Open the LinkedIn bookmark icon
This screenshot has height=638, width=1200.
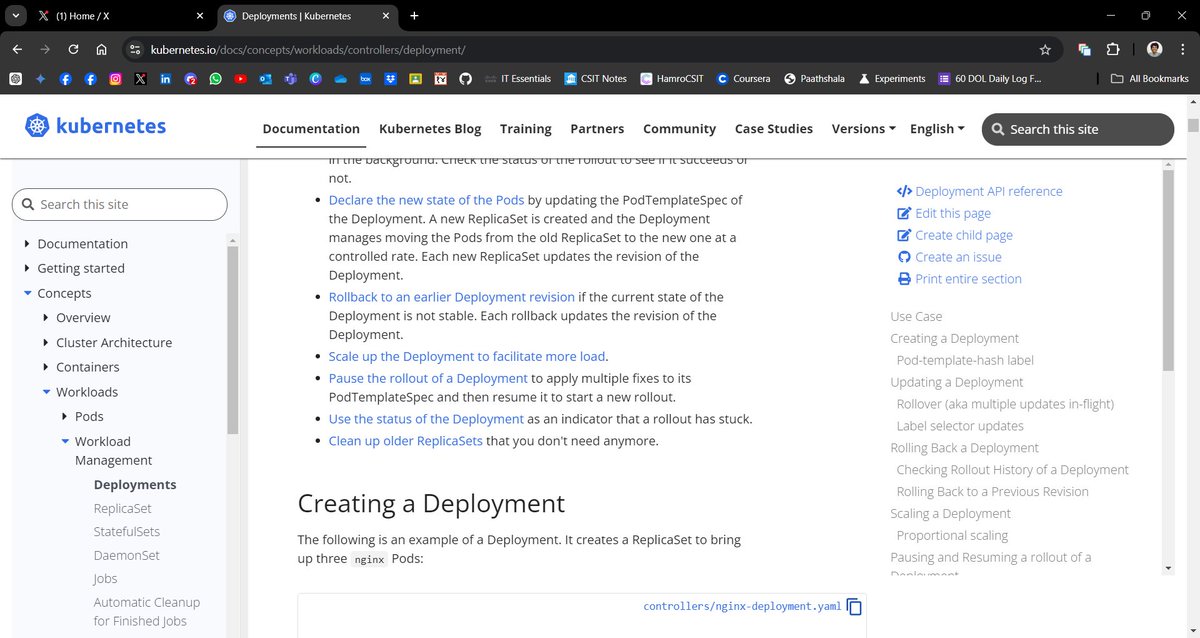(x=165, y=78)
